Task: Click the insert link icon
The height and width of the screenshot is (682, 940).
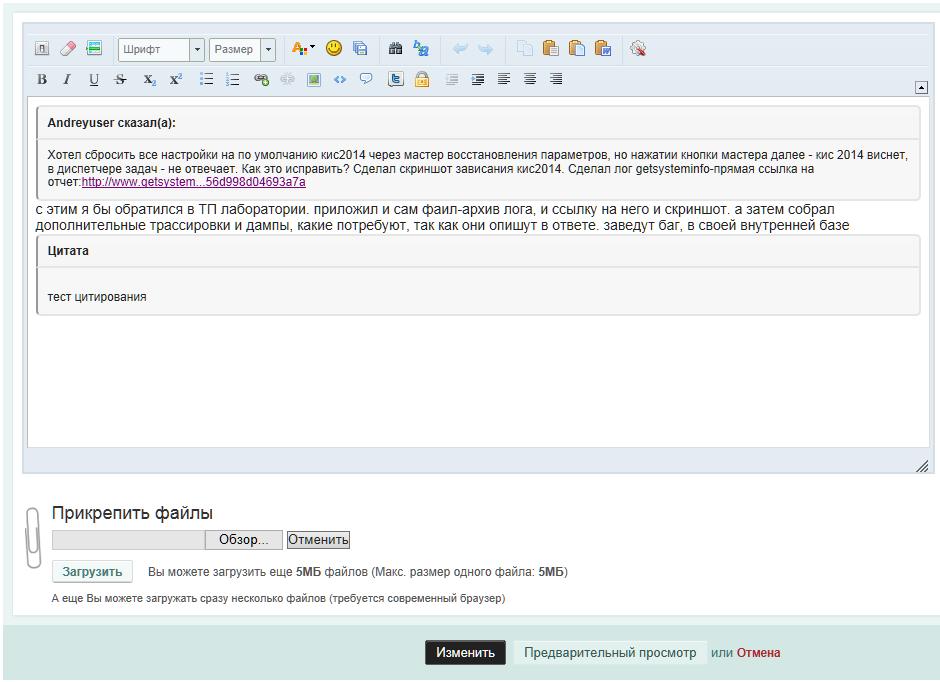Action: tap(261, 80)
